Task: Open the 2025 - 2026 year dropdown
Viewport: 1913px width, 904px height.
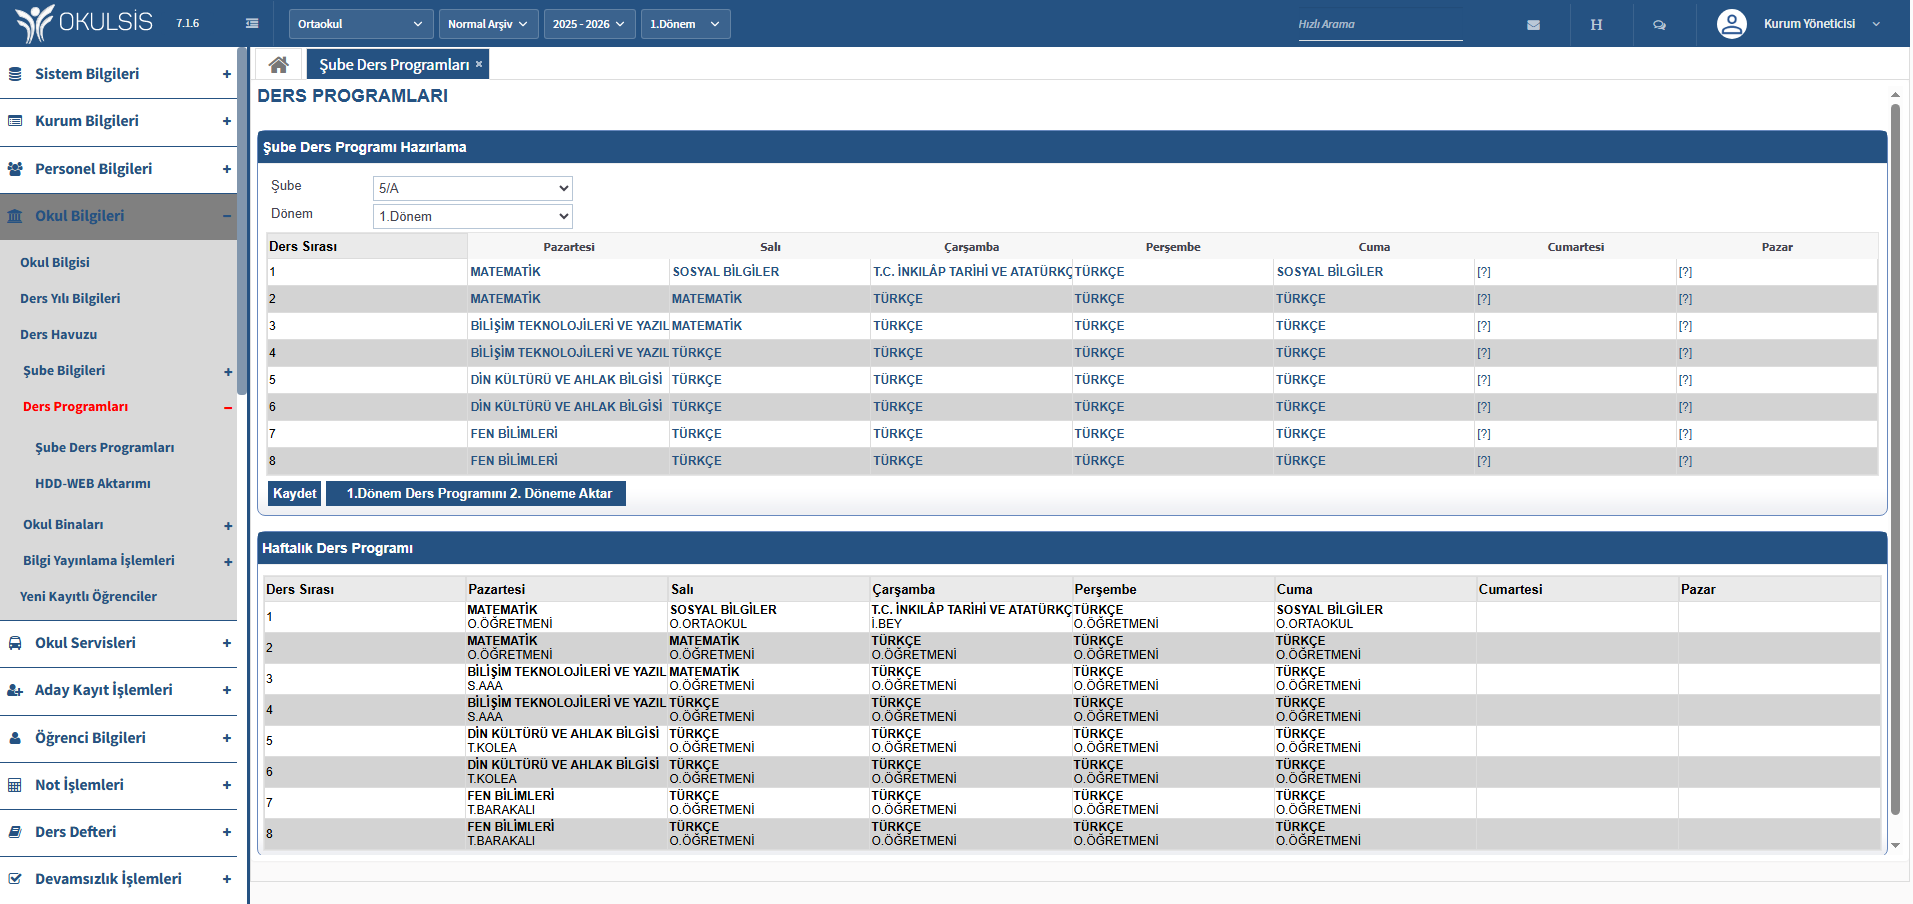Action: tap(589, 24)
